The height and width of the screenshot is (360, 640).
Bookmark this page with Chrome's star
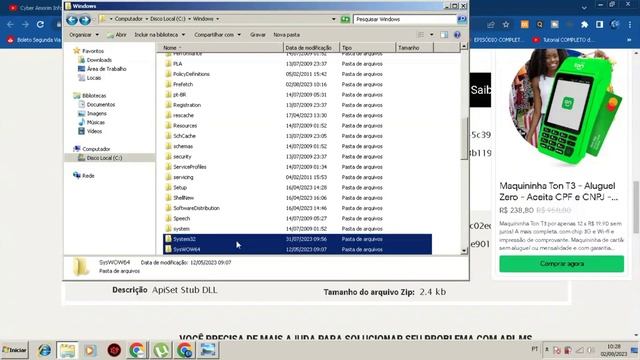point(506,24)
